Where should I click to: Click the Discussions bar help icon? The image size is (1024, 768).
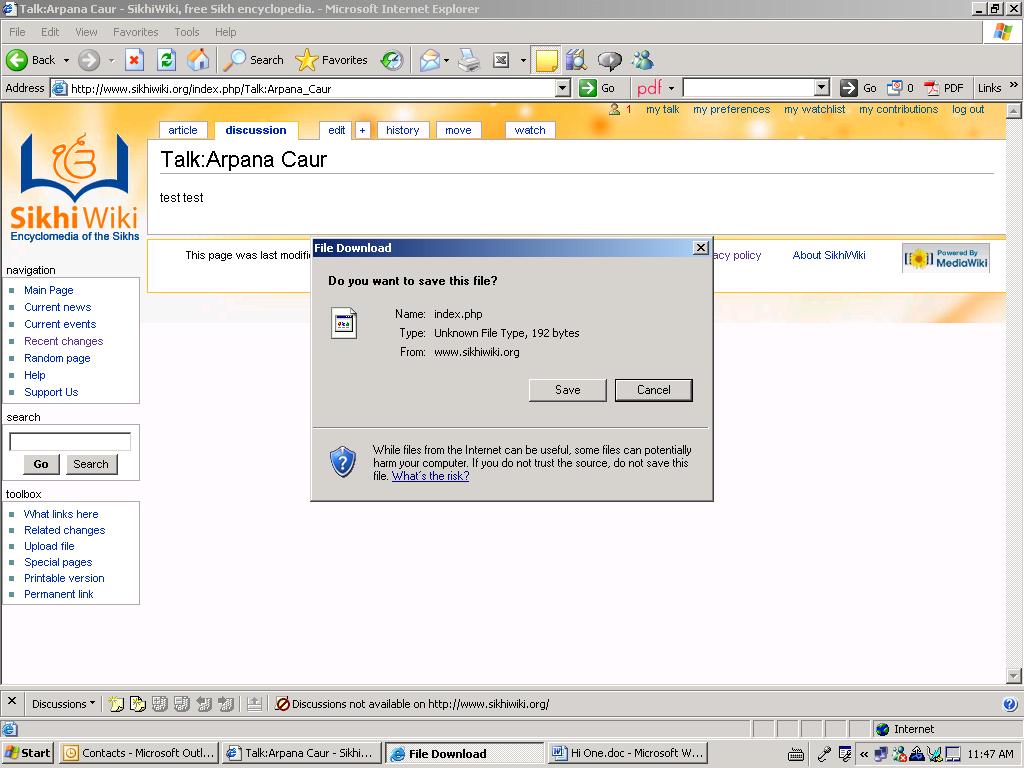point(1010,704)
